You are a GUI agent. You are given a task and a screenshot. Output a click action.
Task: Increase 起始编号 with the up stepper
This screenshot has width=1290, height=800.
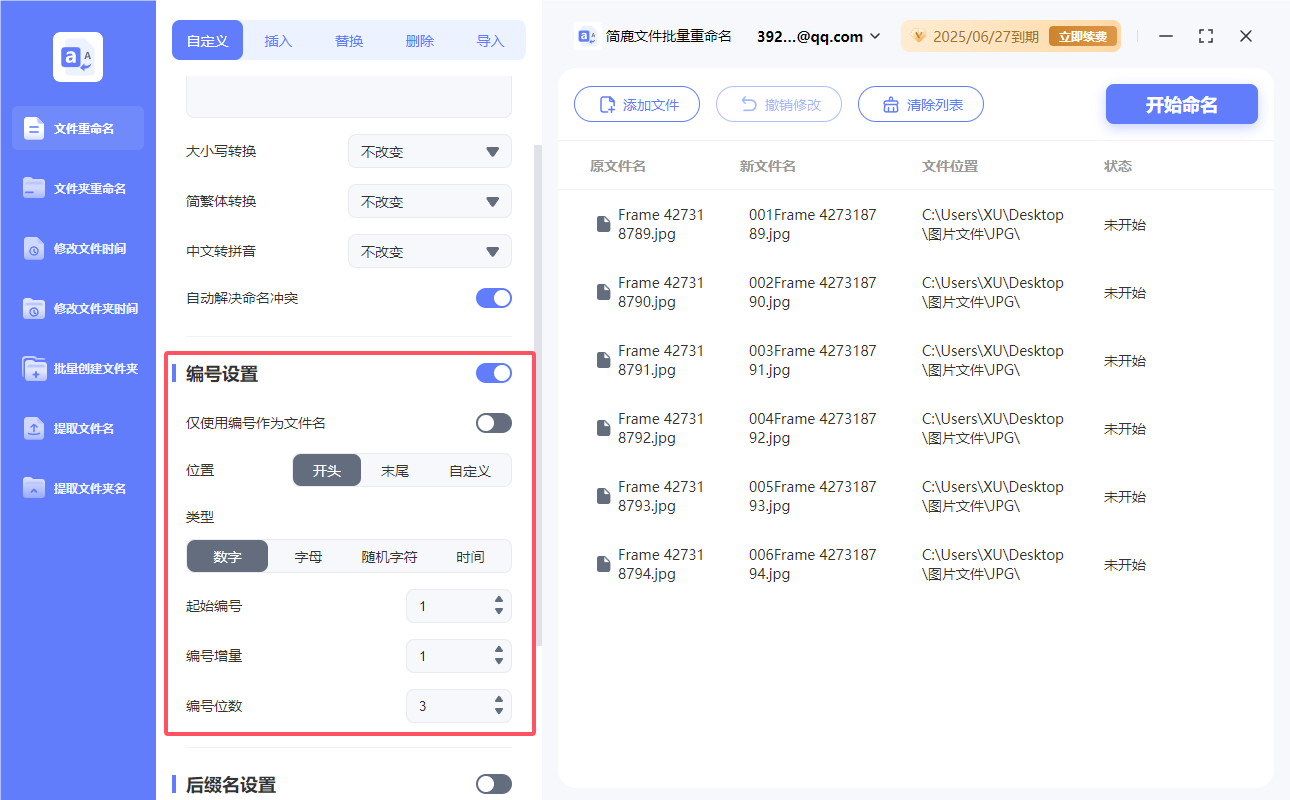point(497,600)
